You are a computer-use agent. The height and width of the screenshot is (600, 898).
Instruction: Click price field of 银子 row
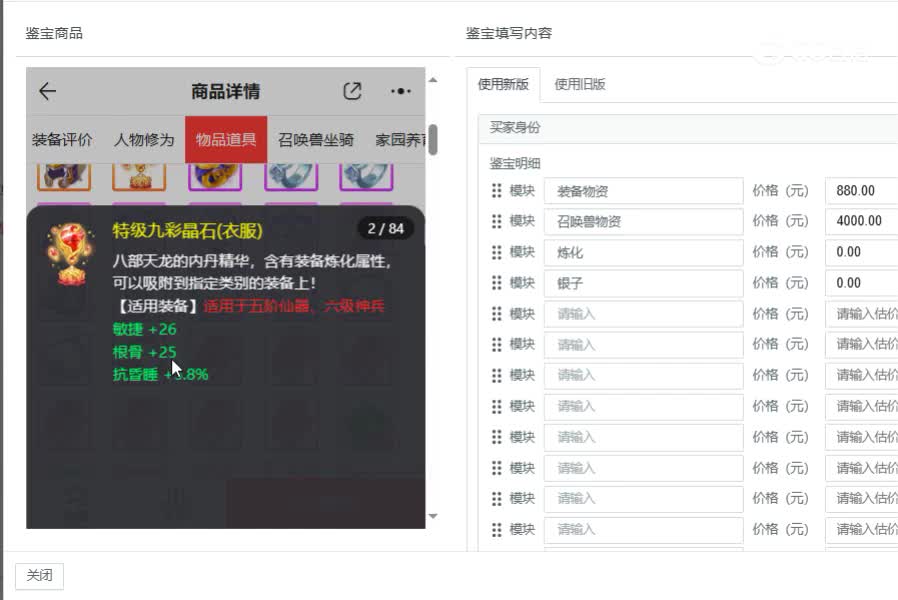click(861, 283)
